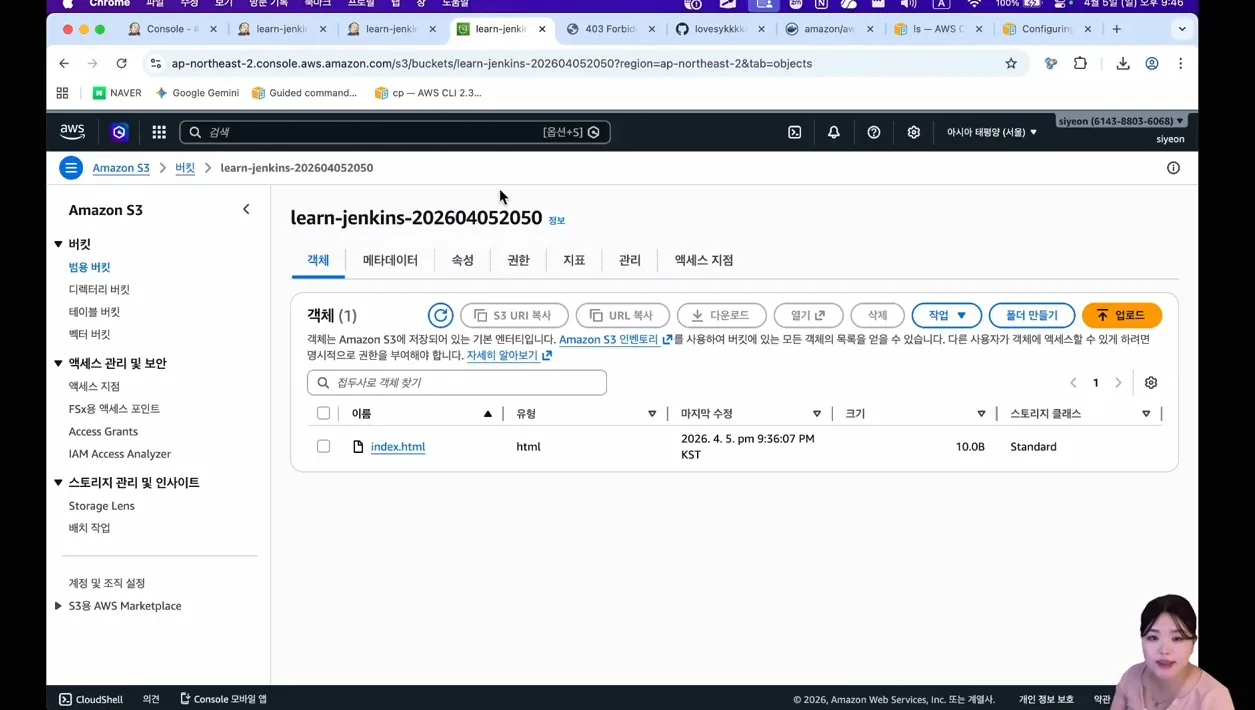1255x710 pixels.
Task: Open Chrome tab search dropdown
Action: [1182, 29]
